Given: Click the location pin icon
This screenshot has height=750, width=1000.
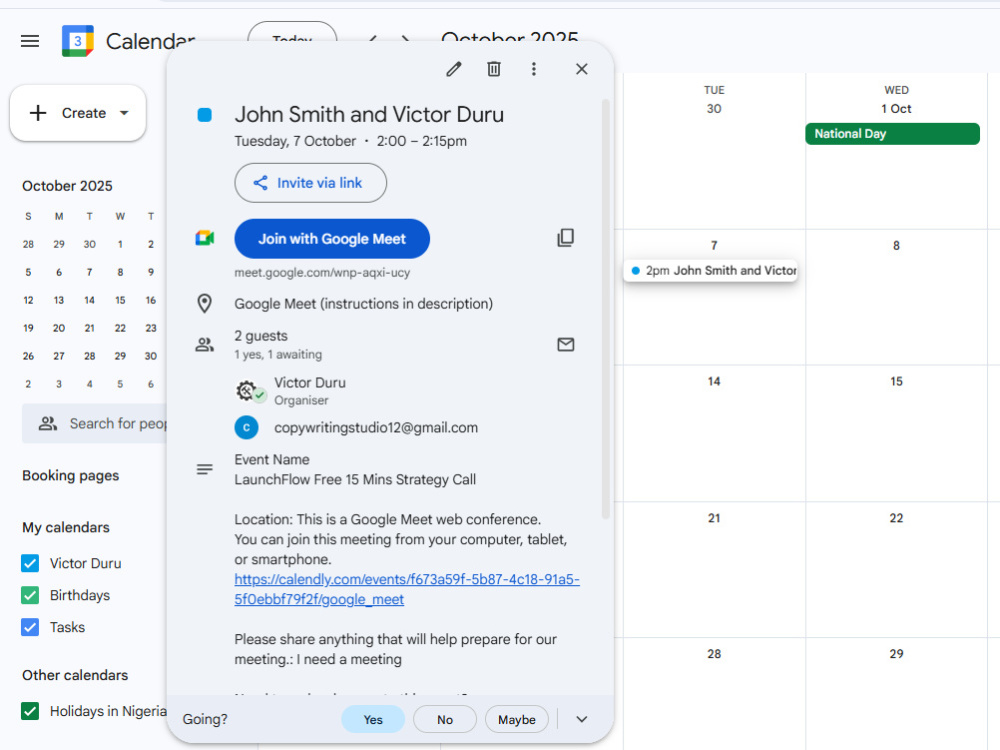Looking at the screenshot, I should (x=204, y=304).
